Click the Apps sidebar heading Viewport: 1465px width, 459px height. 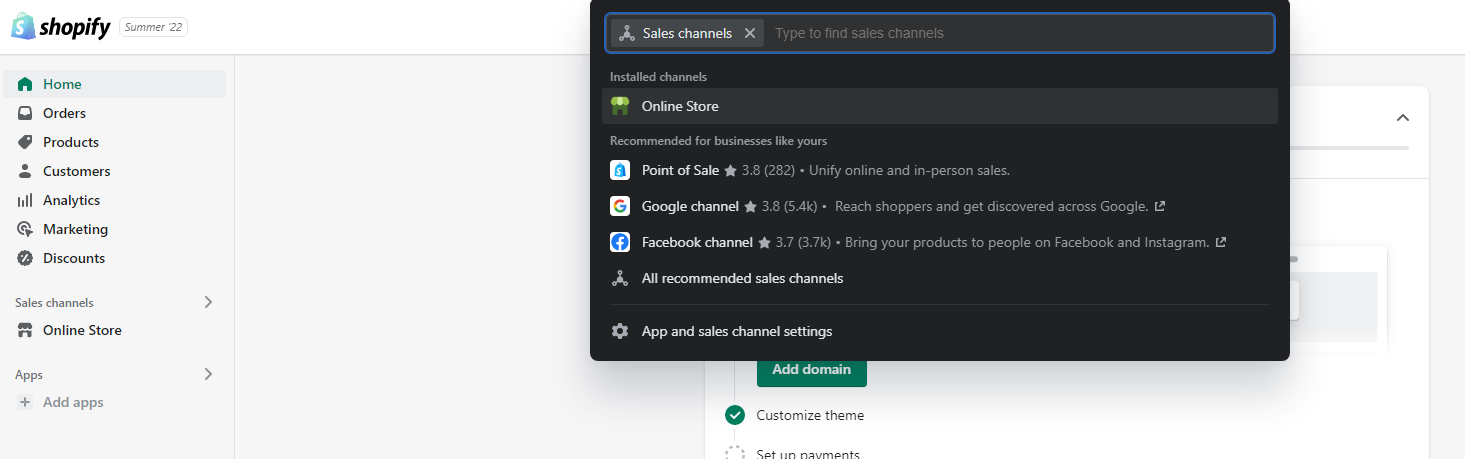tap(29, 375)
